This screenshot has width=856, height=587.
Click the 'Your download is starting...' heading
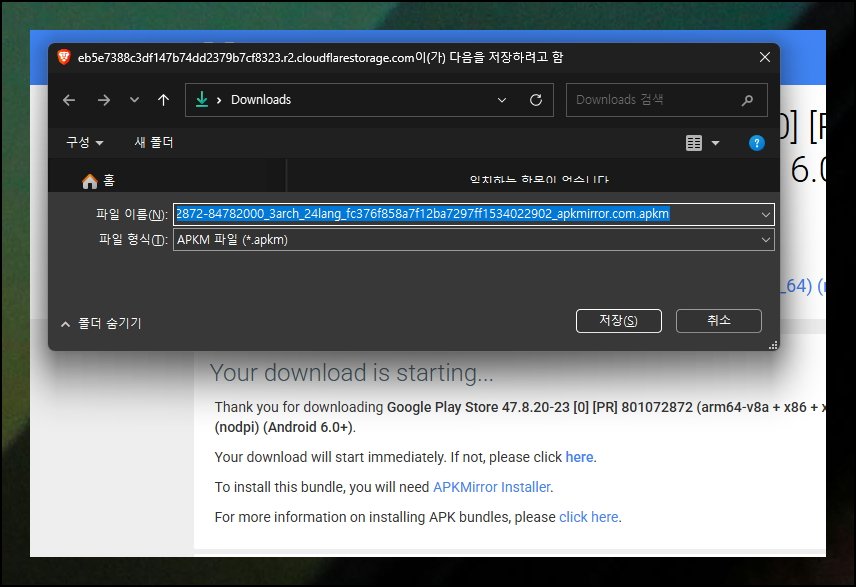pos(352,372)
